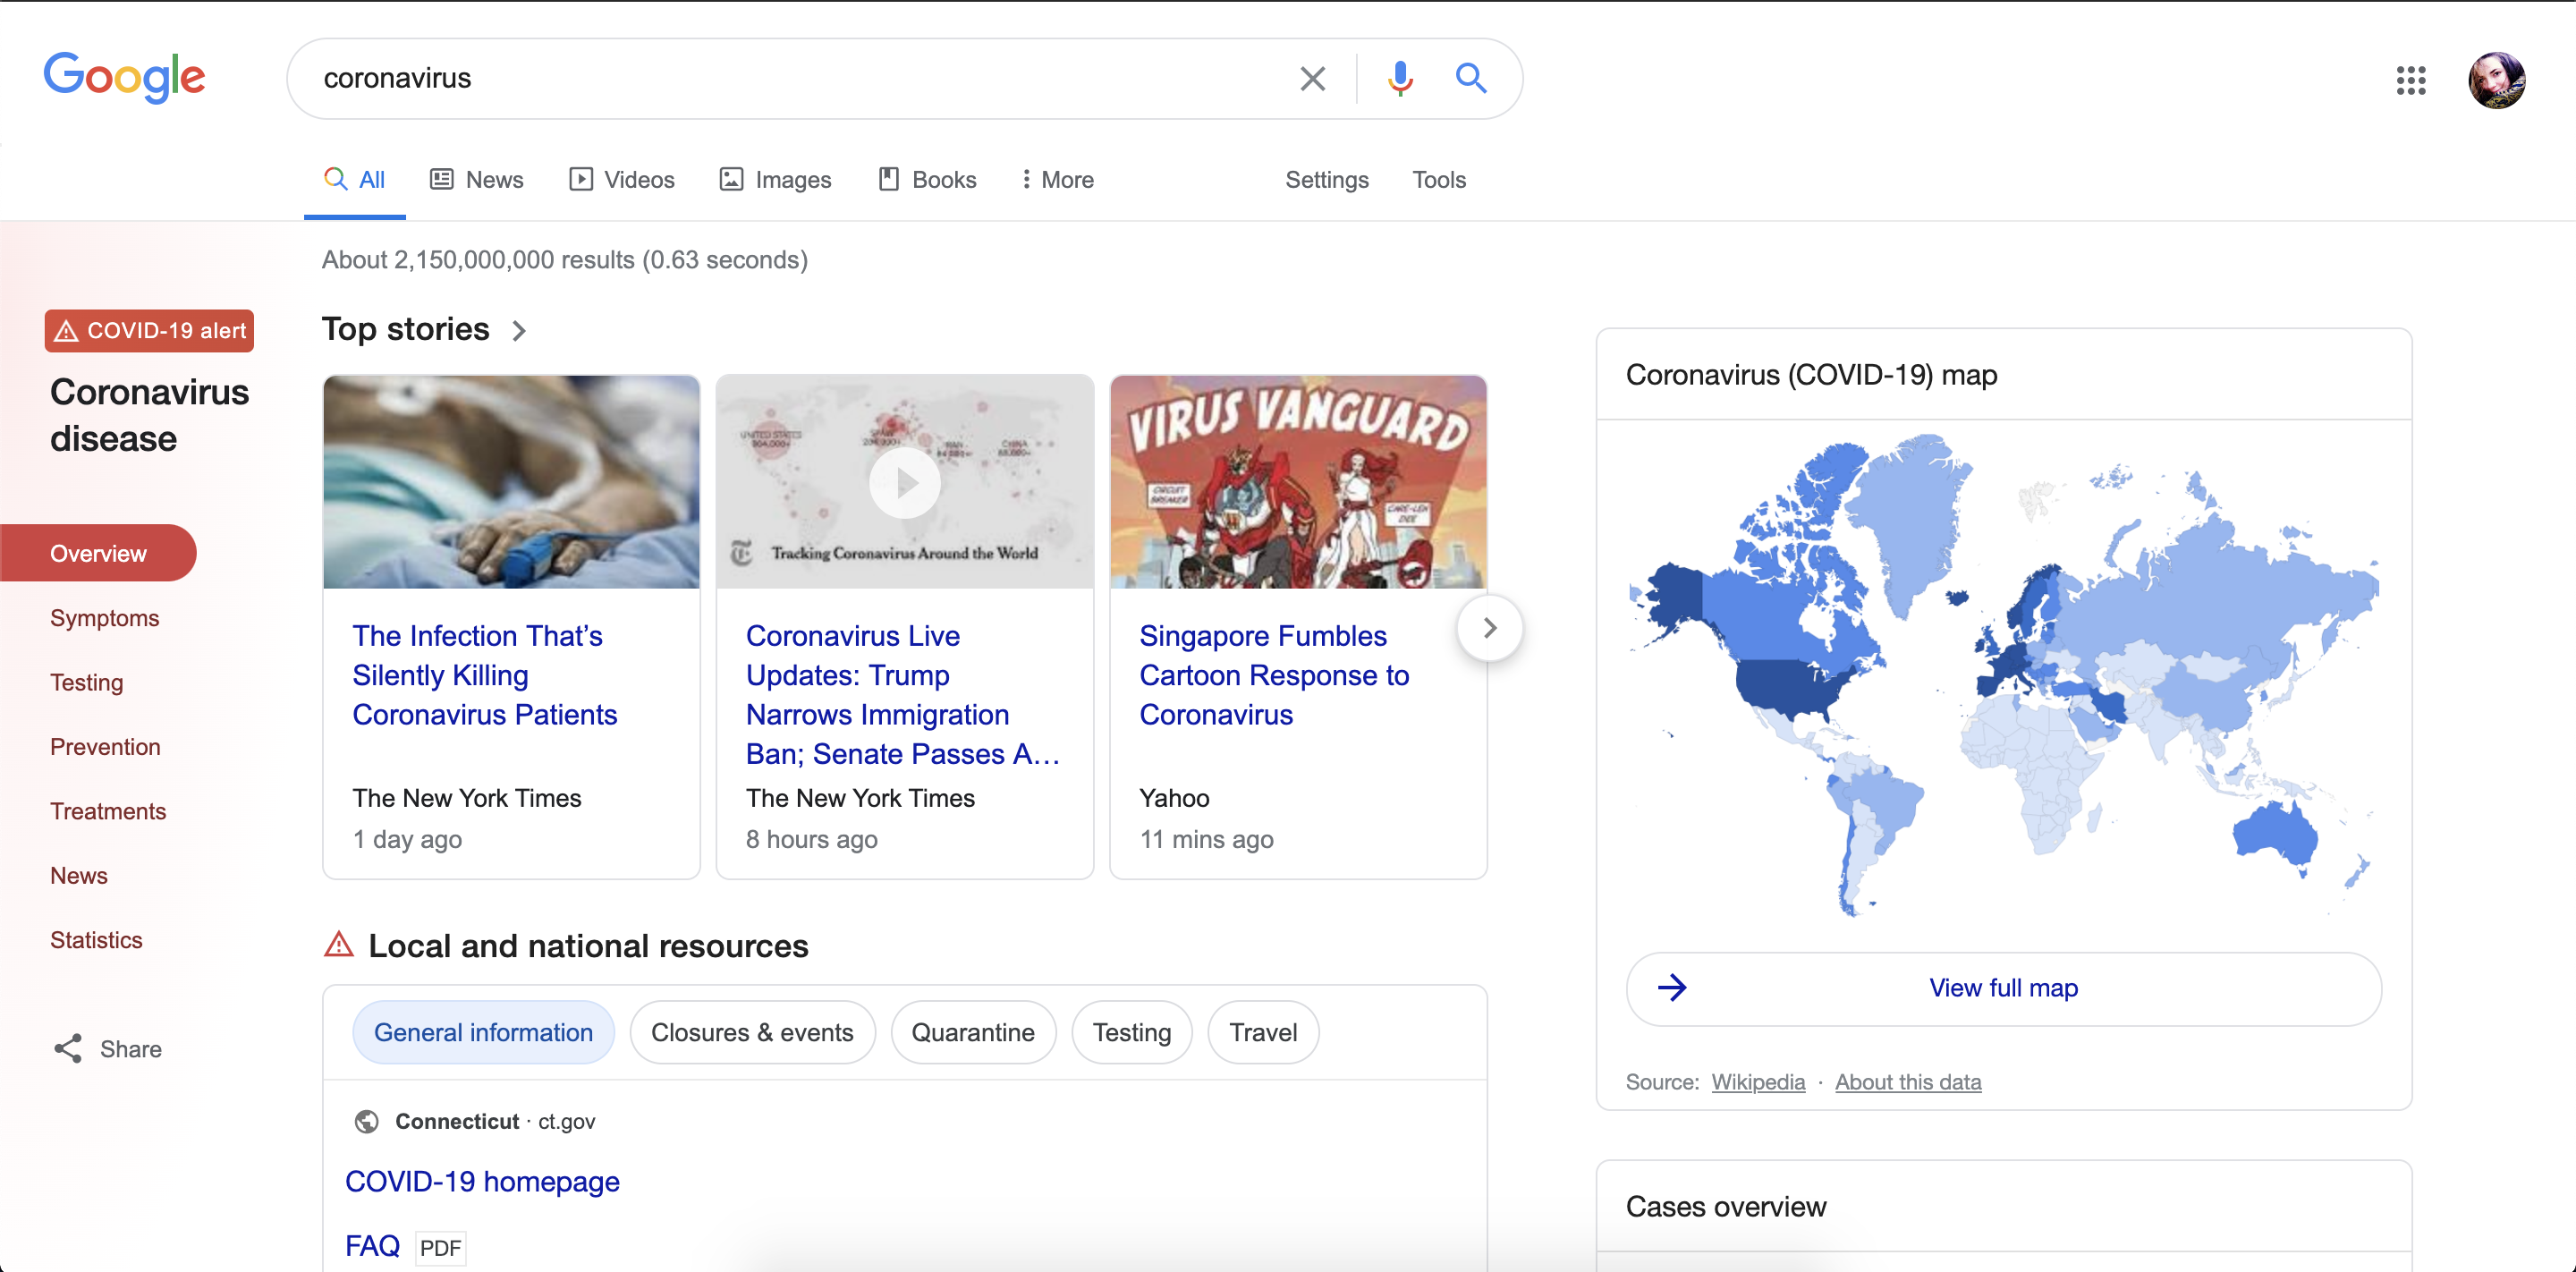This screenshot has height=1272, width=2576.
Task: Open the FAQ PDF link
Action: [372, 1246]
